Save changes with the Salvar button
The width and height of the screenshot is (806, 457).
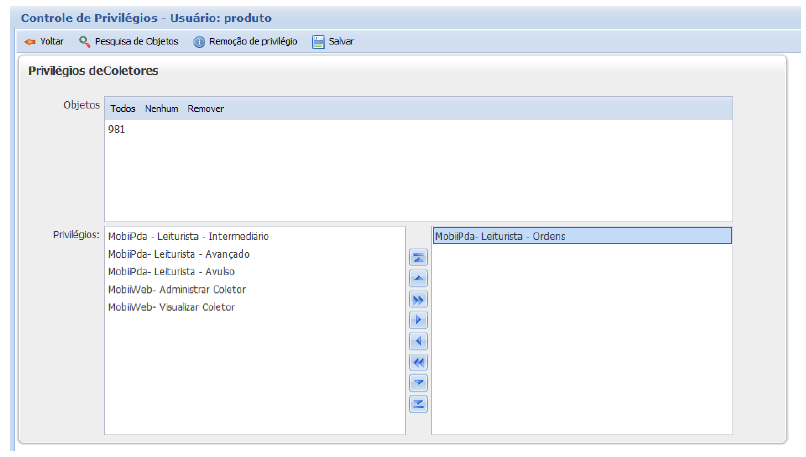coord(334,42)
